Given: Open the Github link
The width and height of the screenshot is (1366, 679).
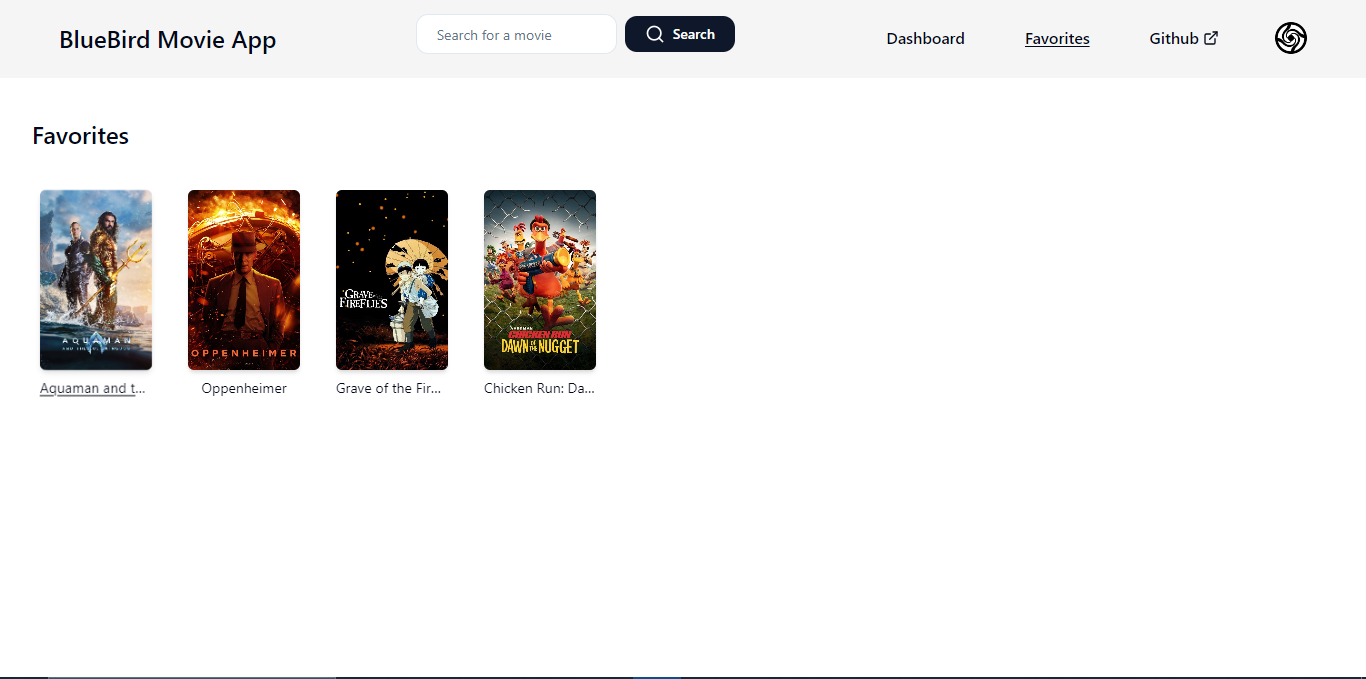Looking at the screenshot, I should click(x=1183, y=38).
